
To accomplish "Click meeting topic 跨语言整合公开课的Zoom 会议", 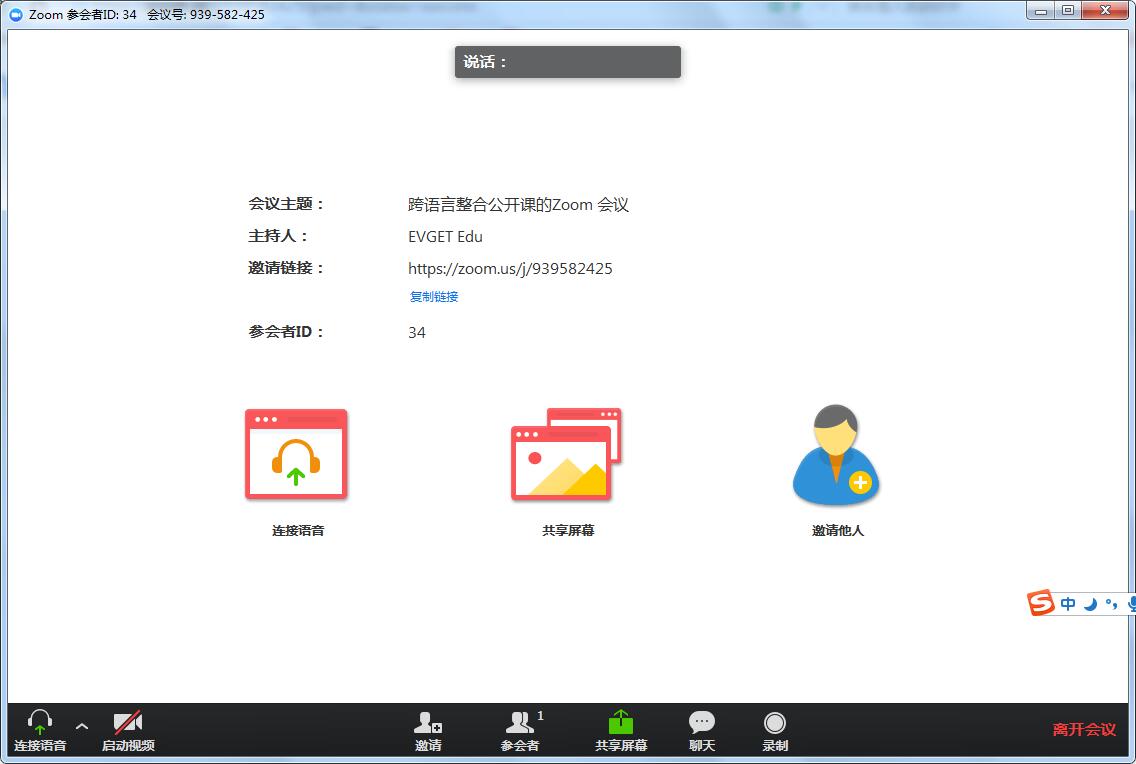I will click(x=518, y=205).
